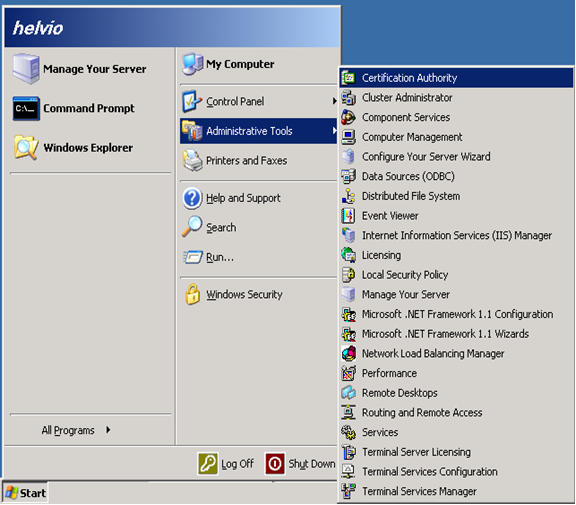Click the Event Viewer icon
This screenshot has height=505, width=576.
(348, 216)
